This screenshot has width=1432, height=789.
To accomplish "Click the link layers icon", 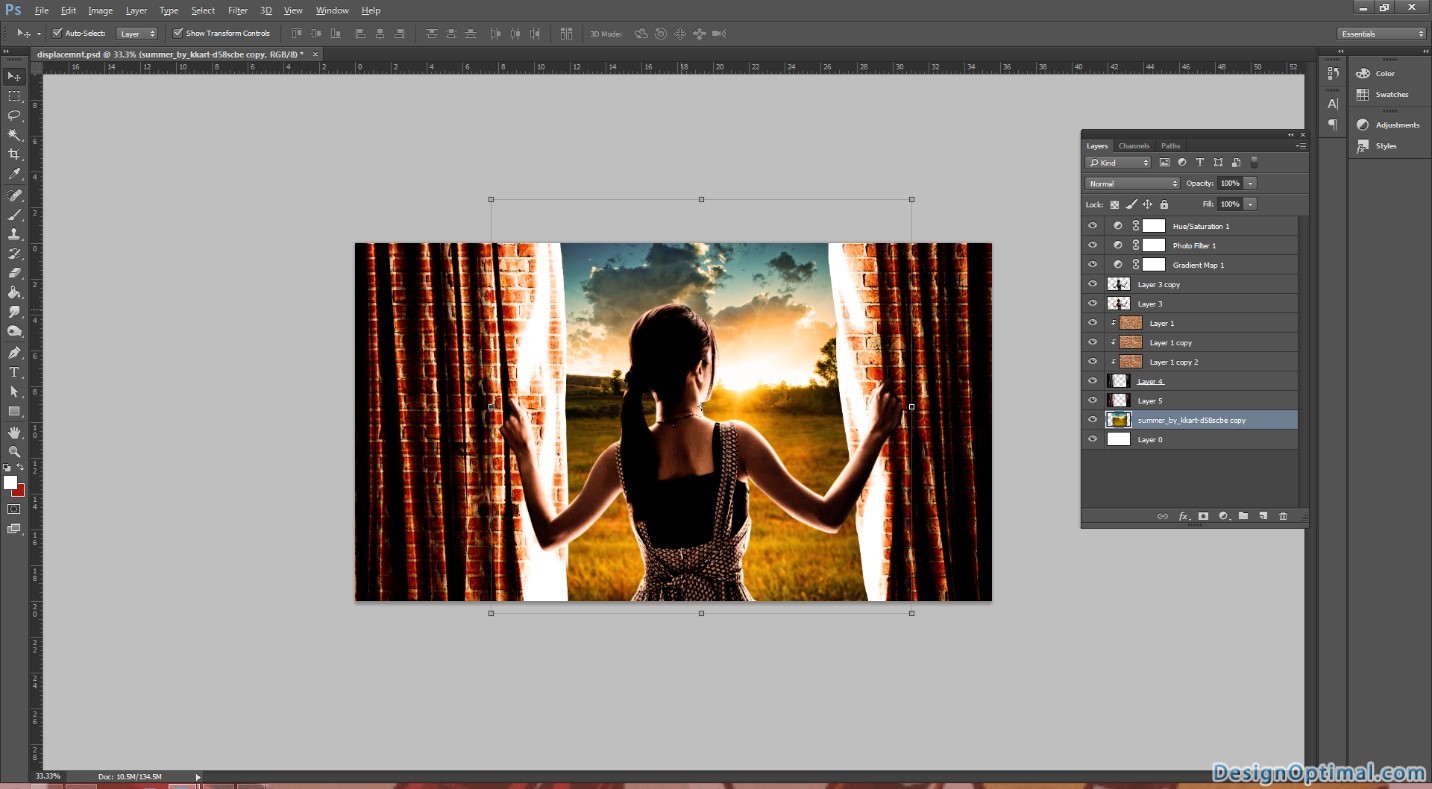I will (1162, 516).
